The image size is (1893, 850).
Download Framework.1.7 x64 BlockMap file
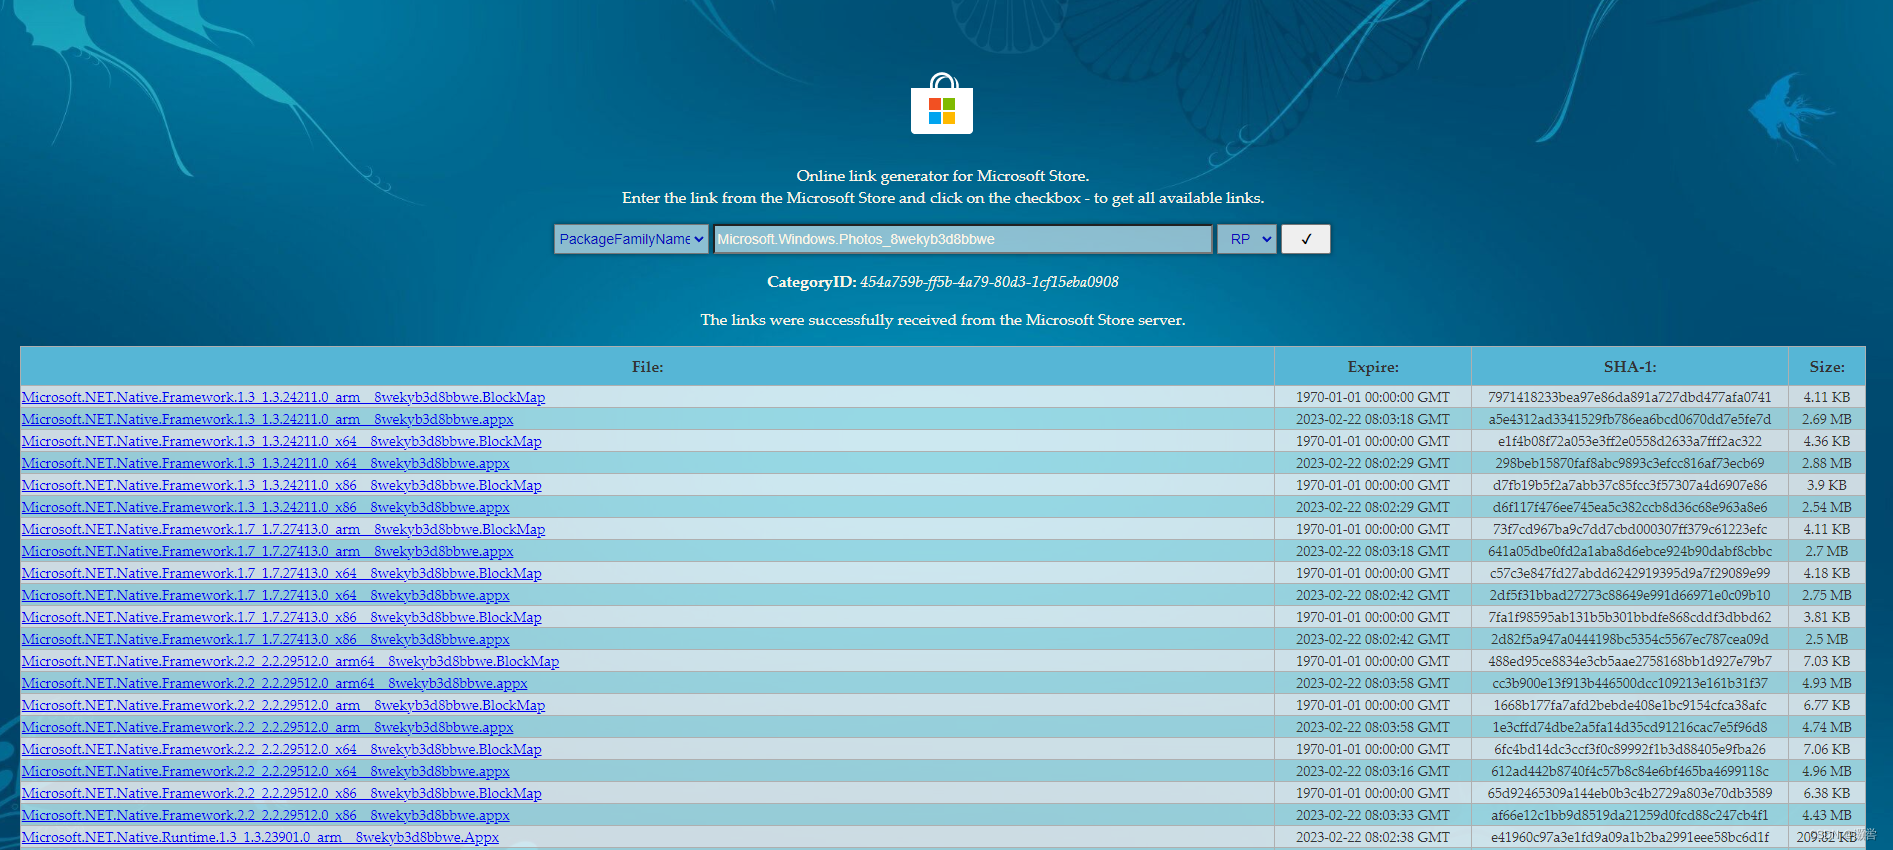coord(281,573)
